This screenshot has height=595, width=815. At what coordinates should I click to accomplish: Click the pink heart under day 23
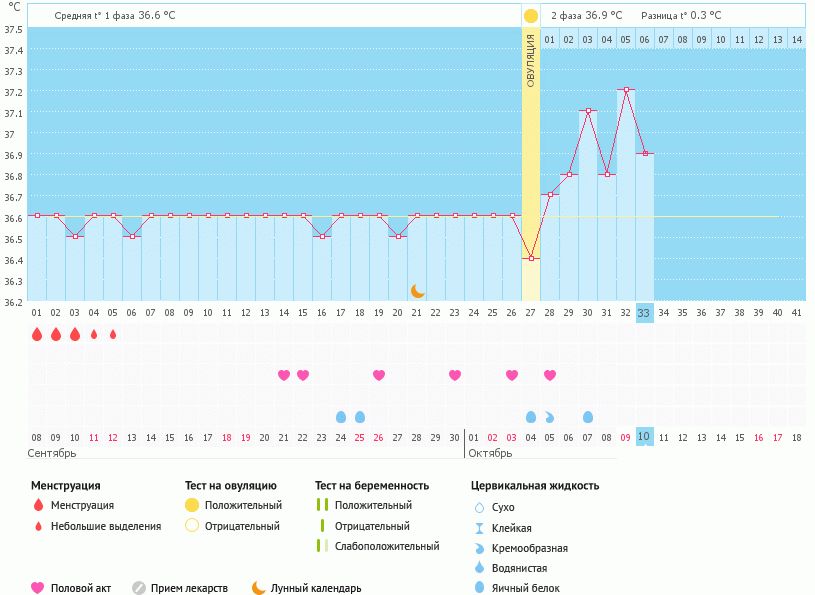pyautogui.click(x=455, y=375)
